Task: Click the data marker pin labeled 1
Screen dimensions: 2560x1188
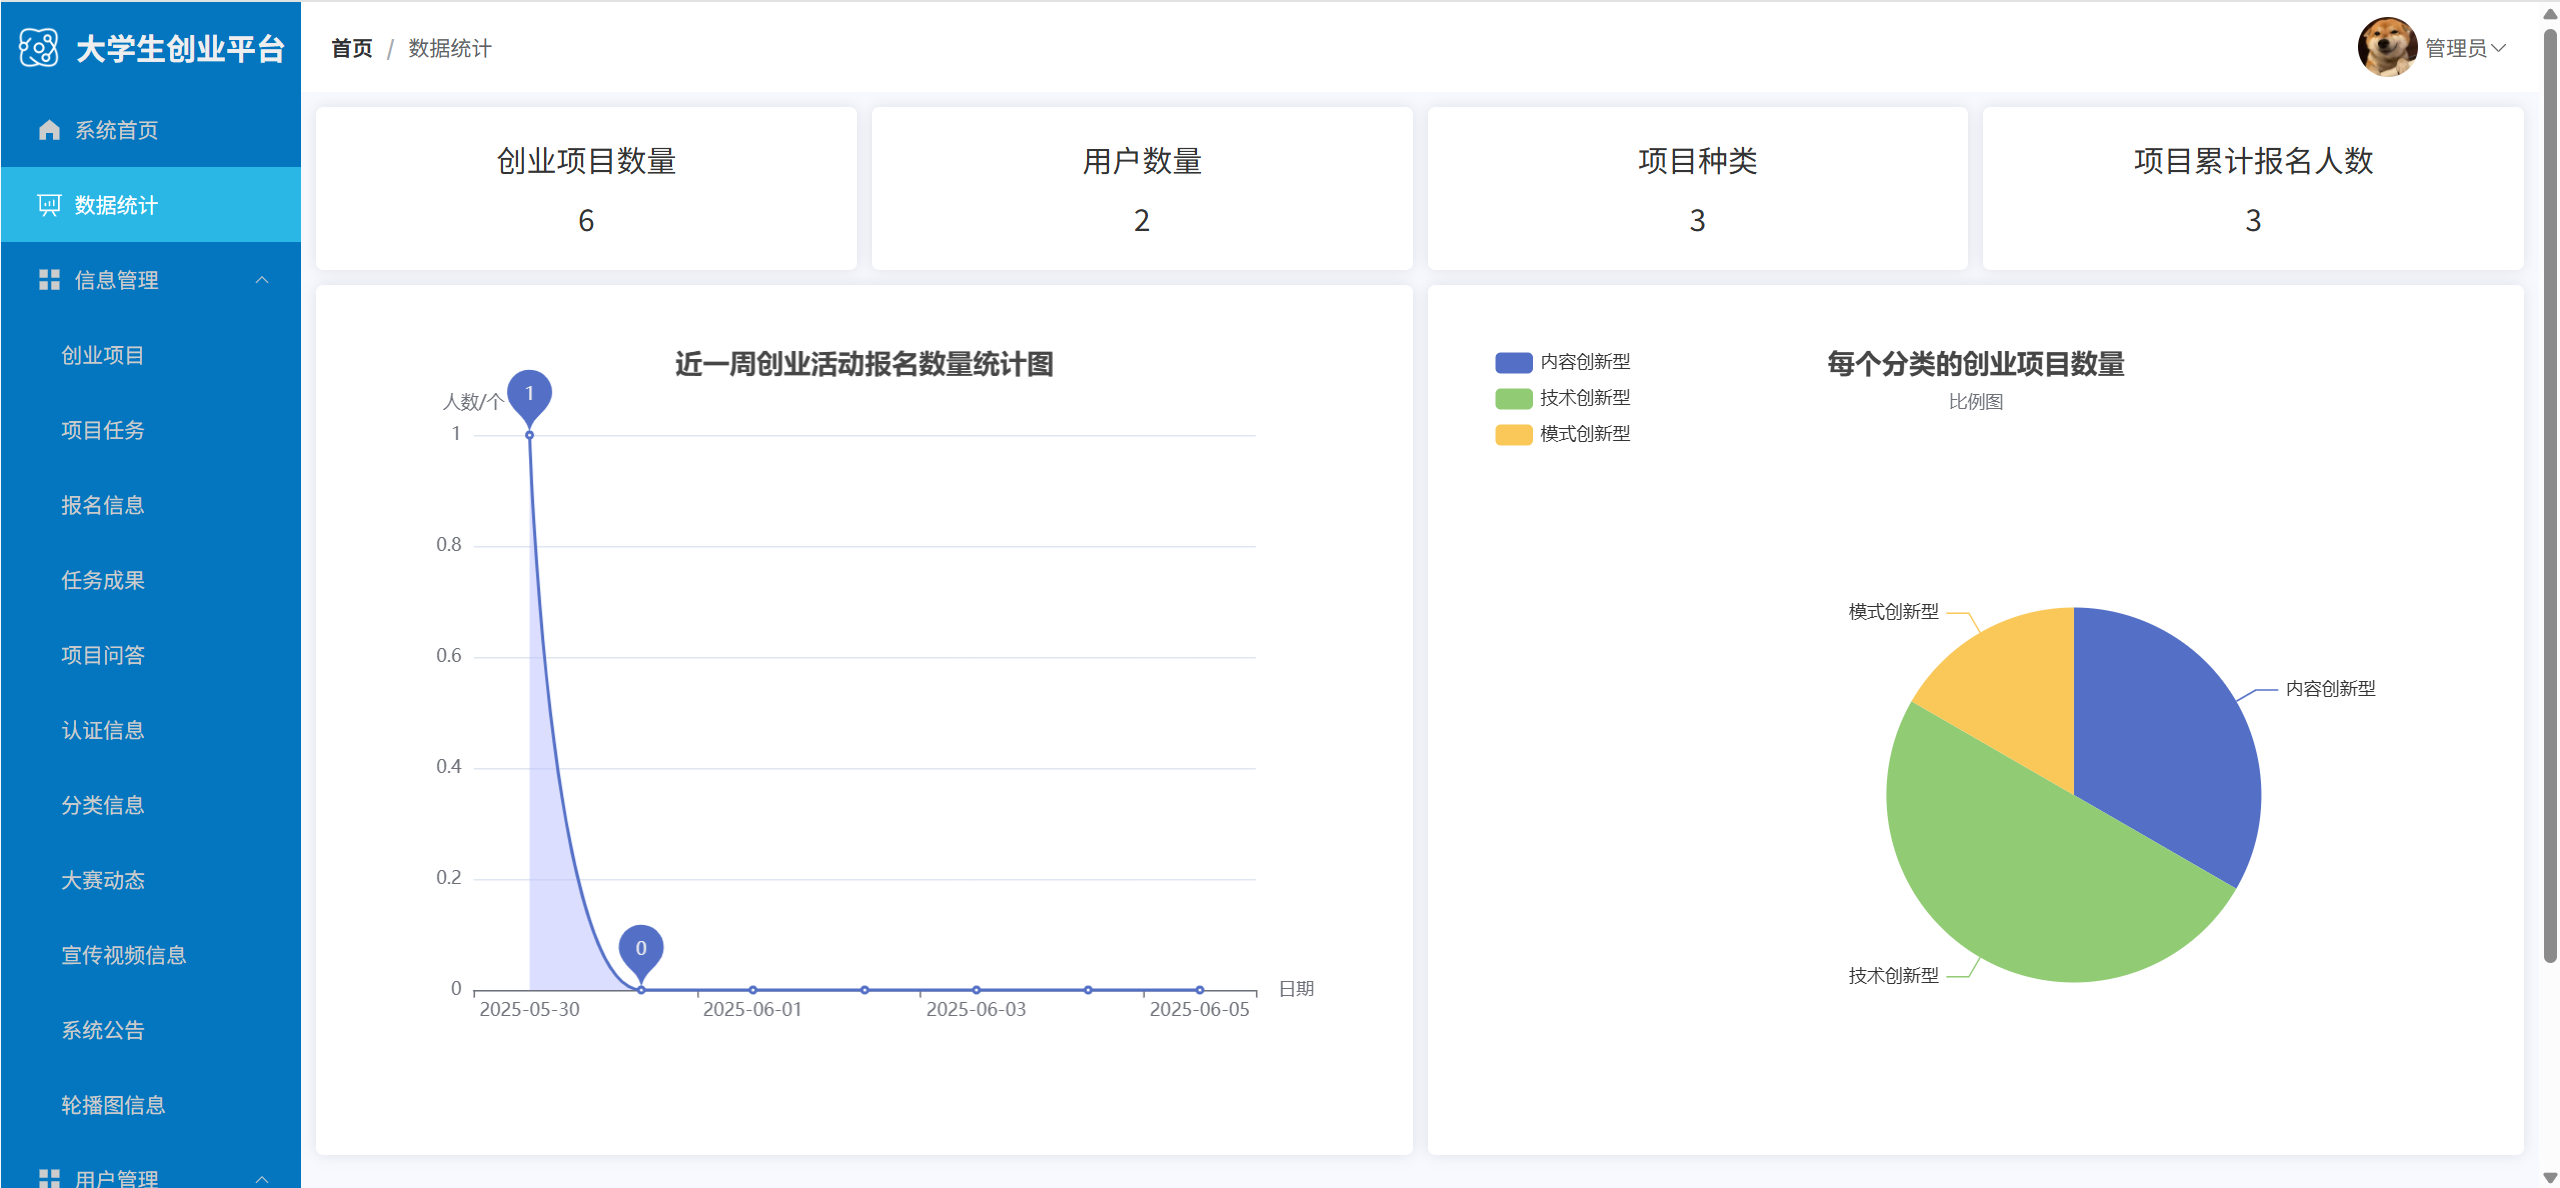Action: pyautogui.click(x=529, y=395)
